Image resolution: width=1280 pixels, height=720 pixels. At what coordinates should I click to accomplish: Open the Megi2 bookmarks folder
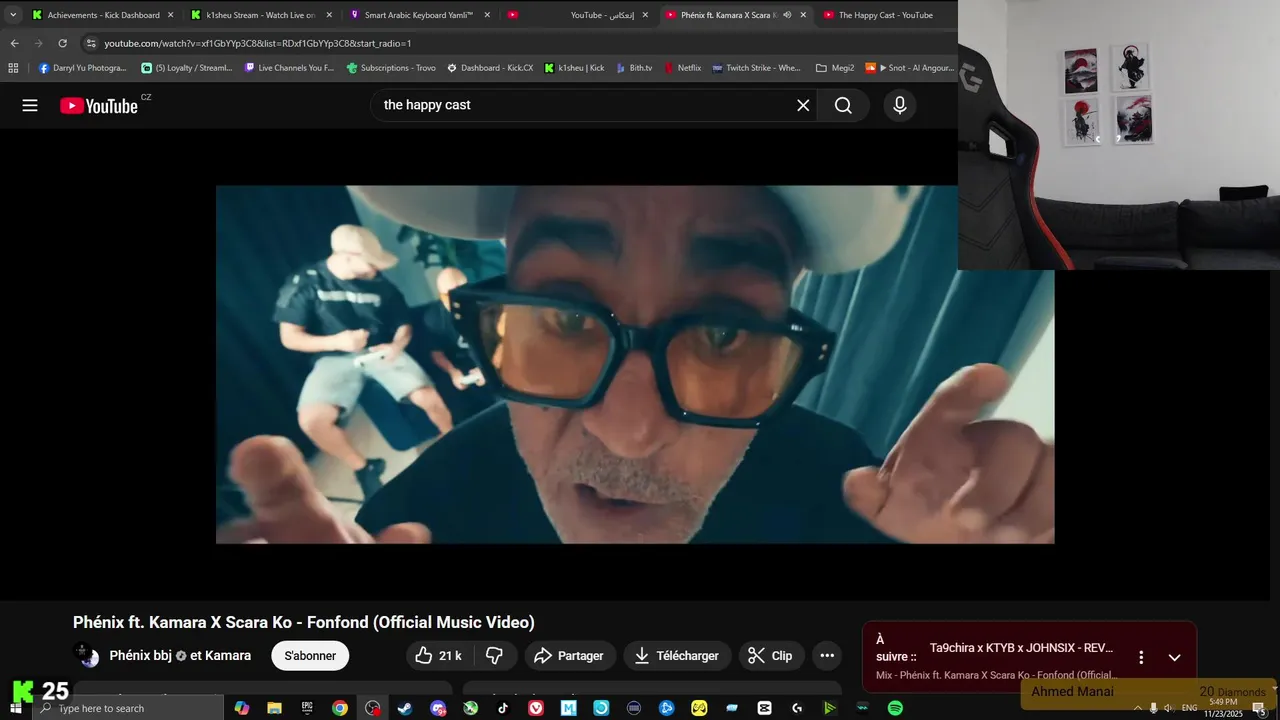tap(835, 68)
